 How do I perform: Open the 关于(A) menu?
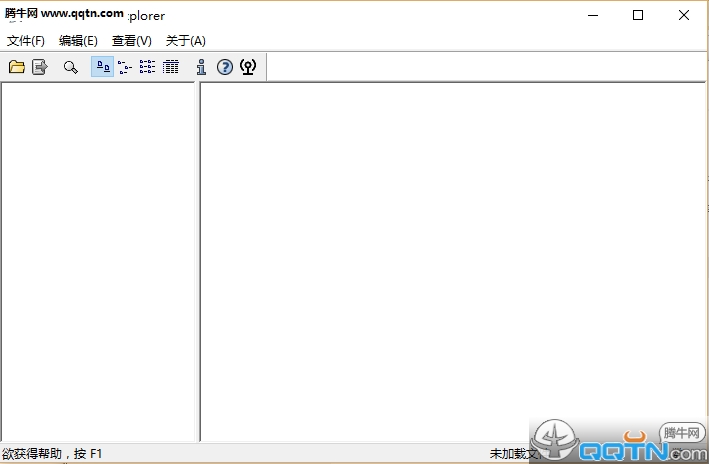(185, 41)
